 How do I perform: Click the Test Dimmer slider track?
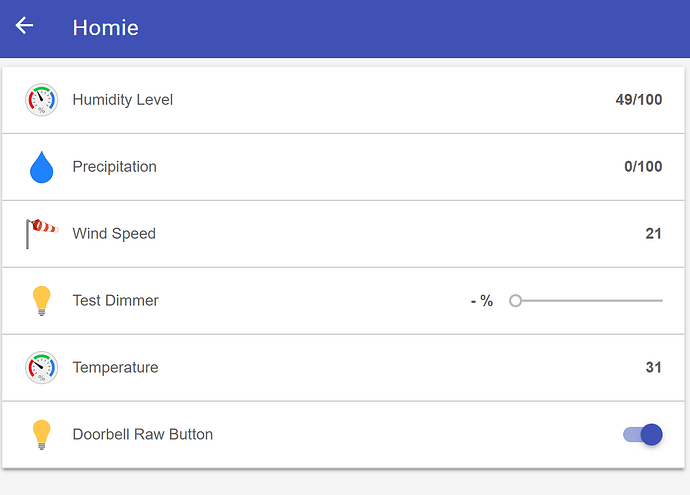[590, 300]
